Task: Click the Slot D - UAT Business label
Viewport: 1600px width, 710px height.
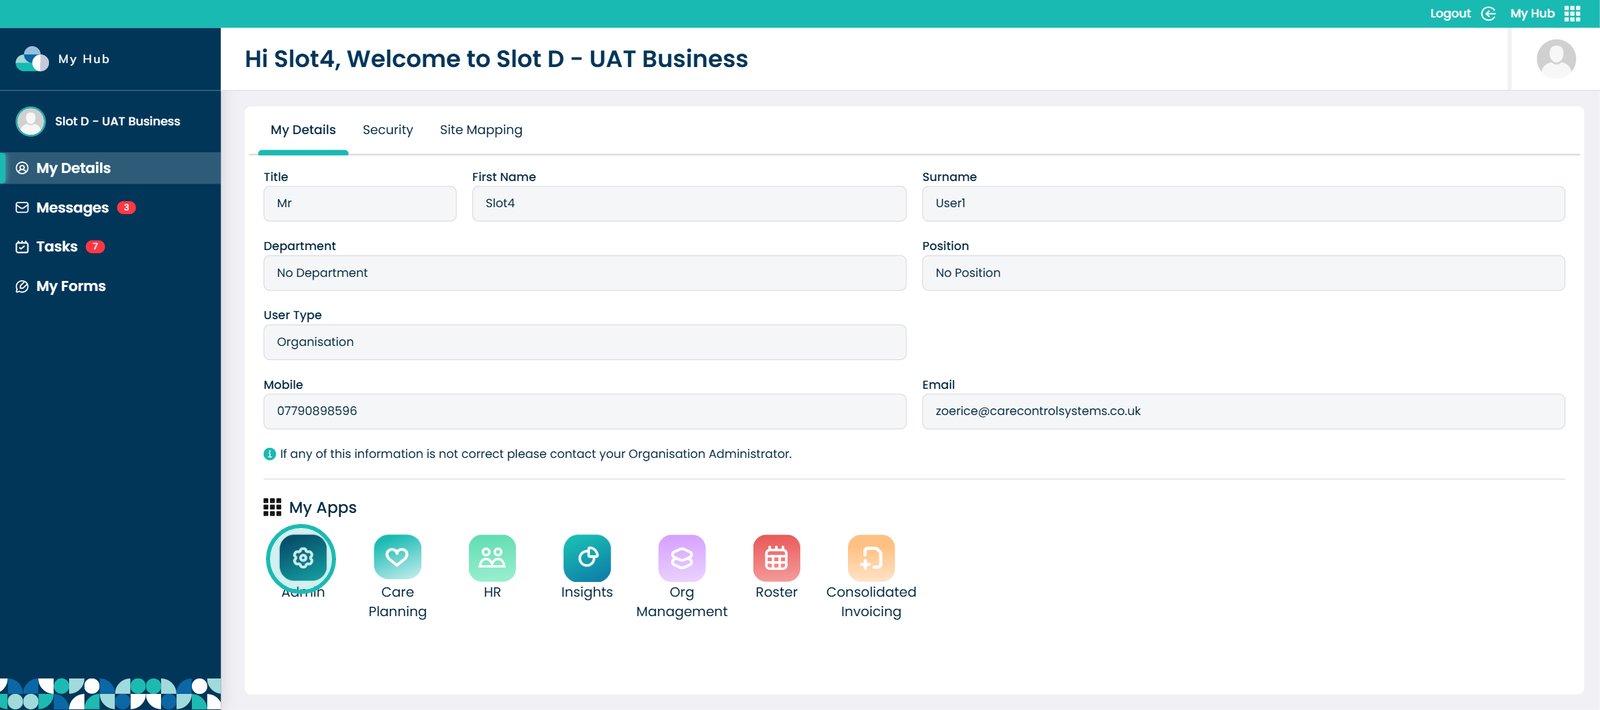Action: click(118, 121)
